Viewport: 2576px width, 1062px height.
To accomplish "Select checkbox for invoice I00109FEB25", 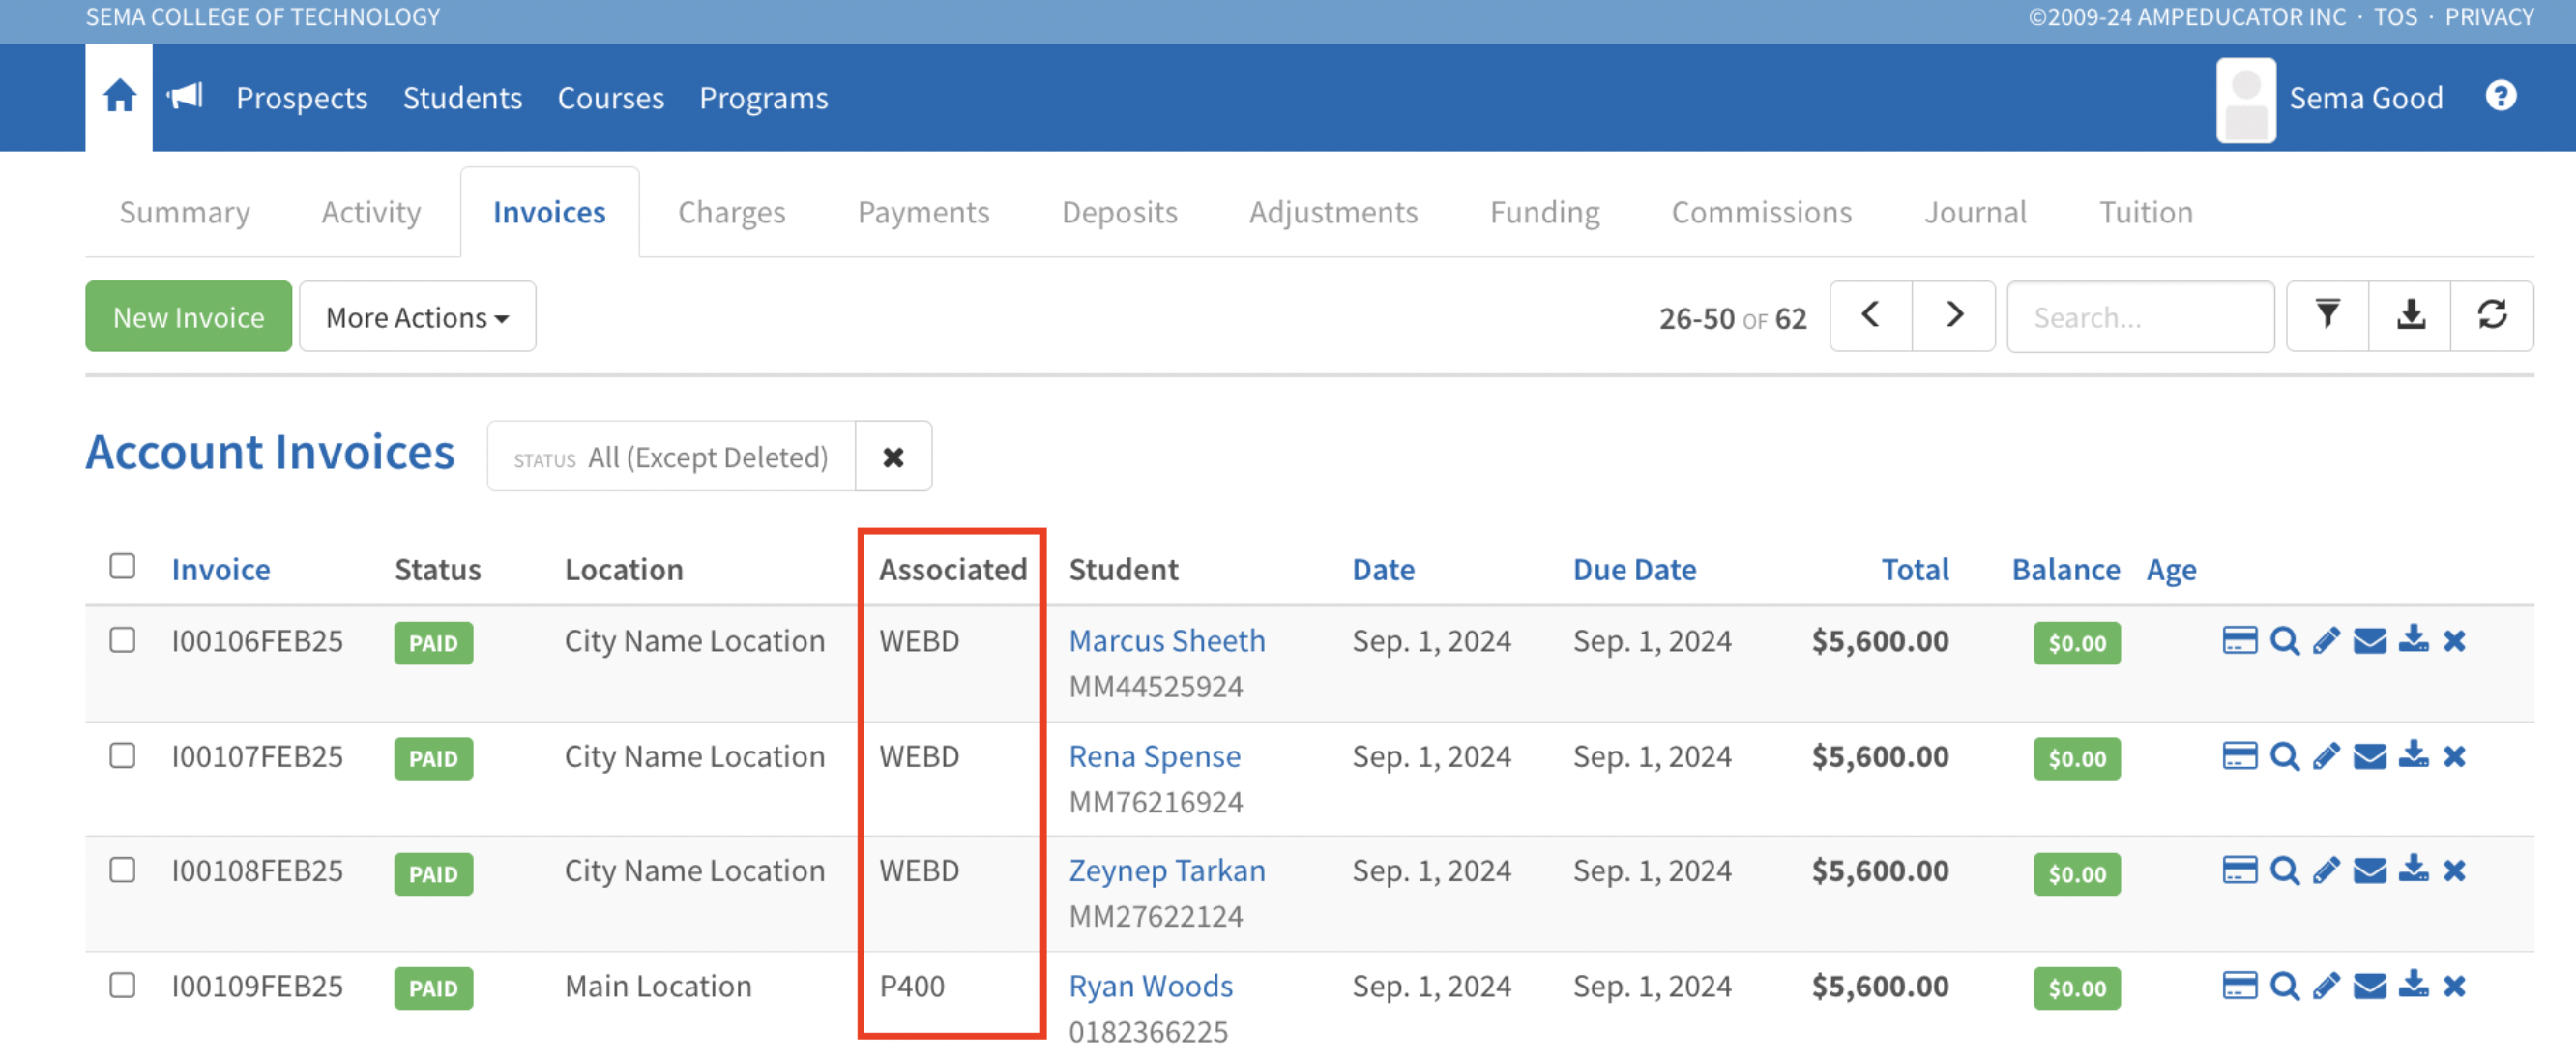I will coord(122,986).
